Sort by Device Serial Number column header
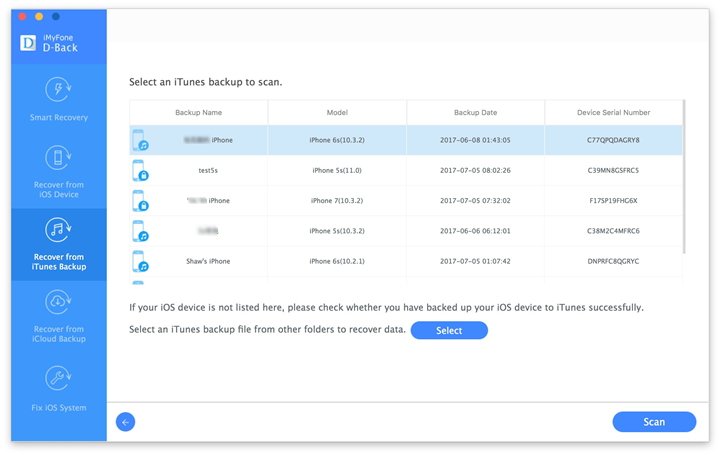The image size is (720, 455). 613,112
